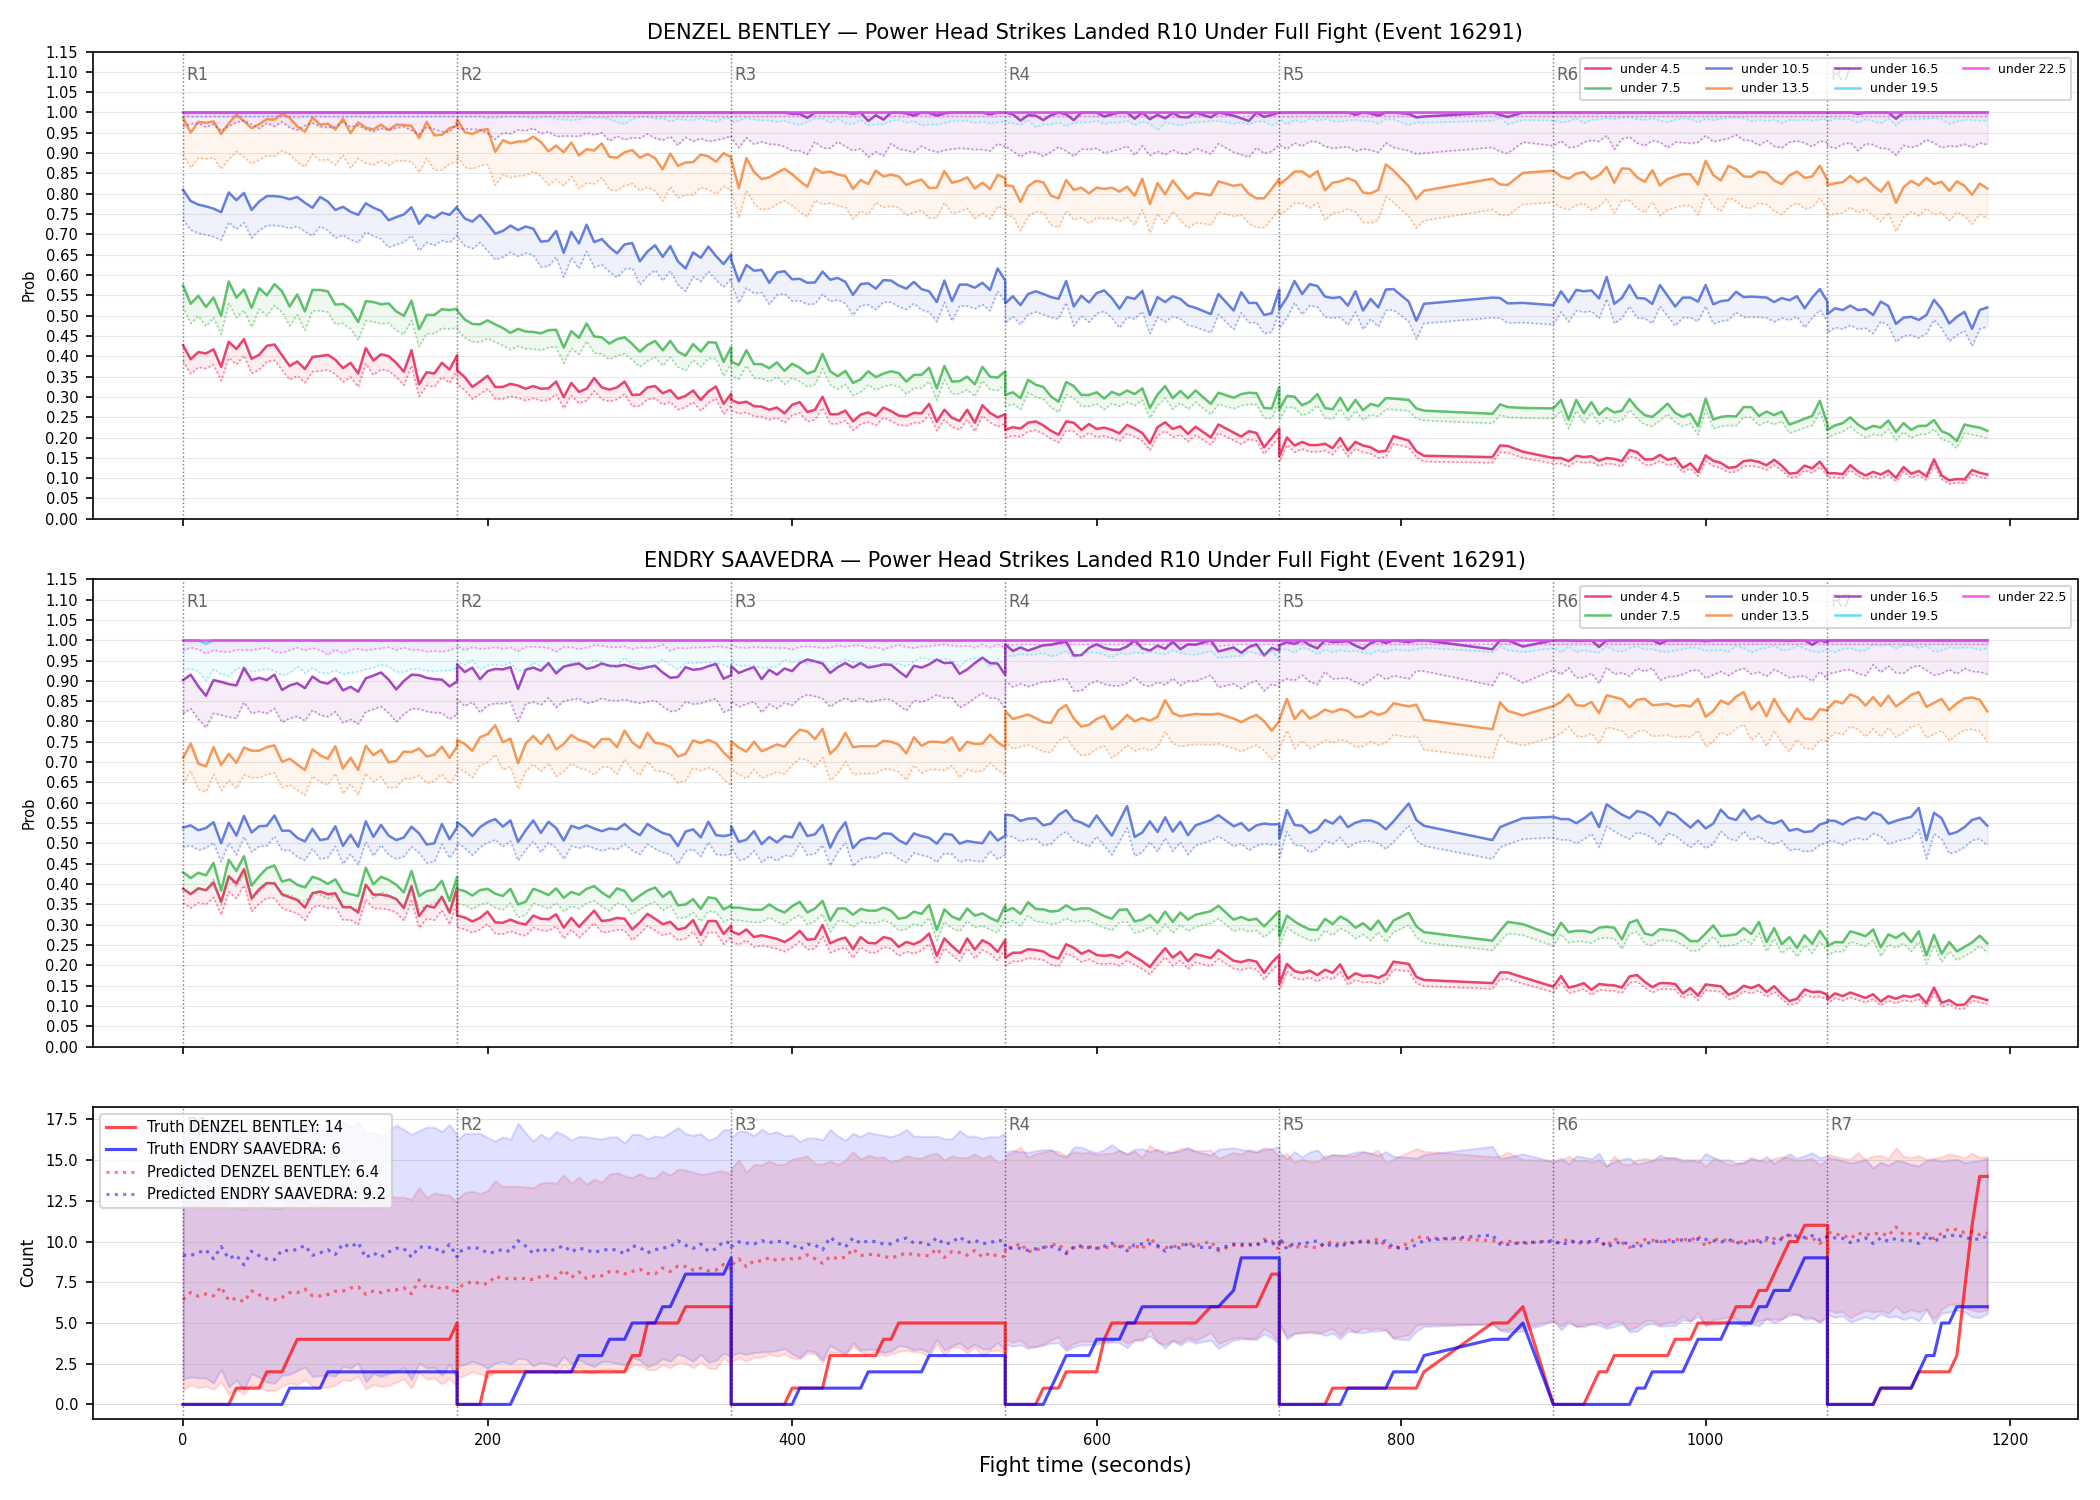Click the R3 round marker in the Count chart

coord(745,1124)
